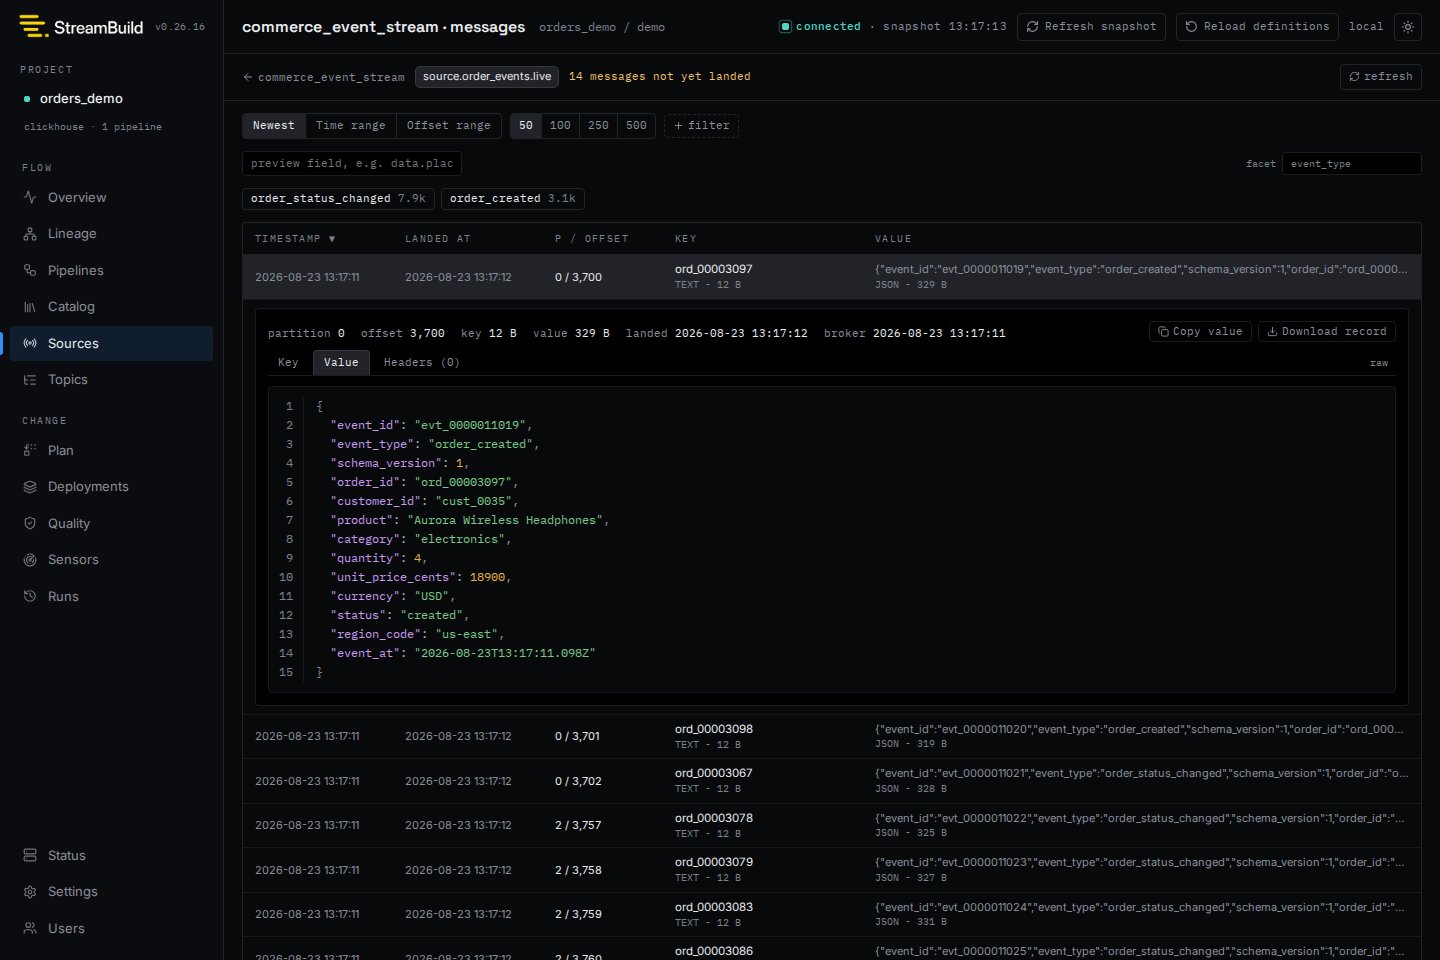The width and height of the screenshot is (1440, 960).
Task: Click the StreamBuild logo icon
Action: [x=34, y=27]
